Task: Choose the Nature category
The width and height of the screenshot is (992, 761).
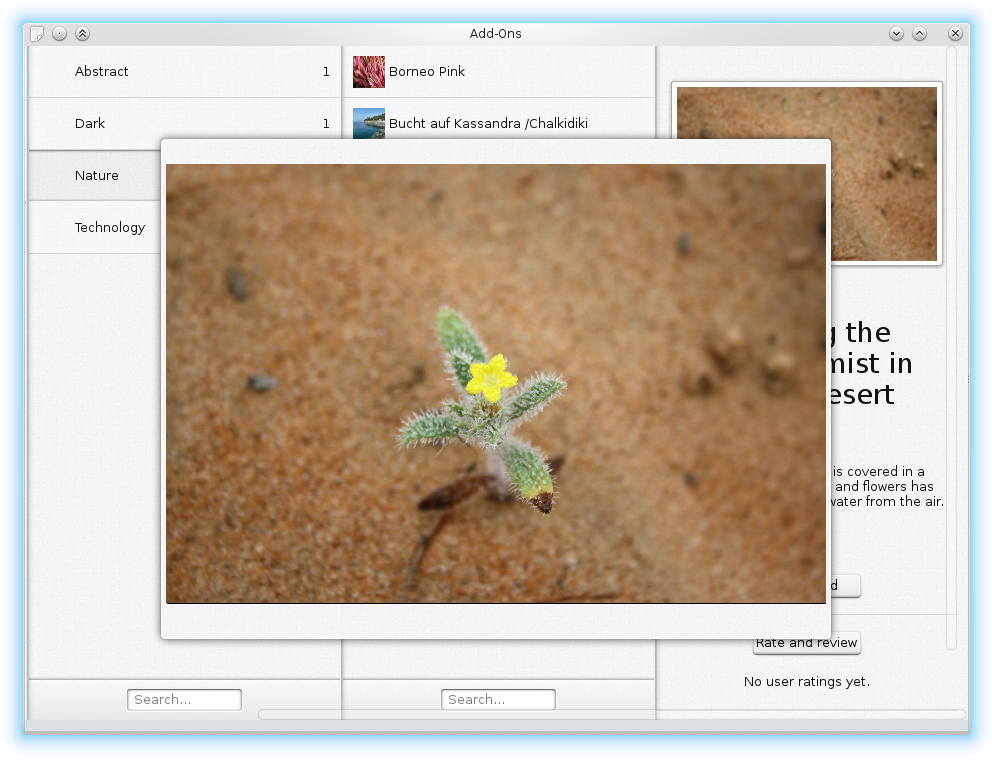Action: 96,176
